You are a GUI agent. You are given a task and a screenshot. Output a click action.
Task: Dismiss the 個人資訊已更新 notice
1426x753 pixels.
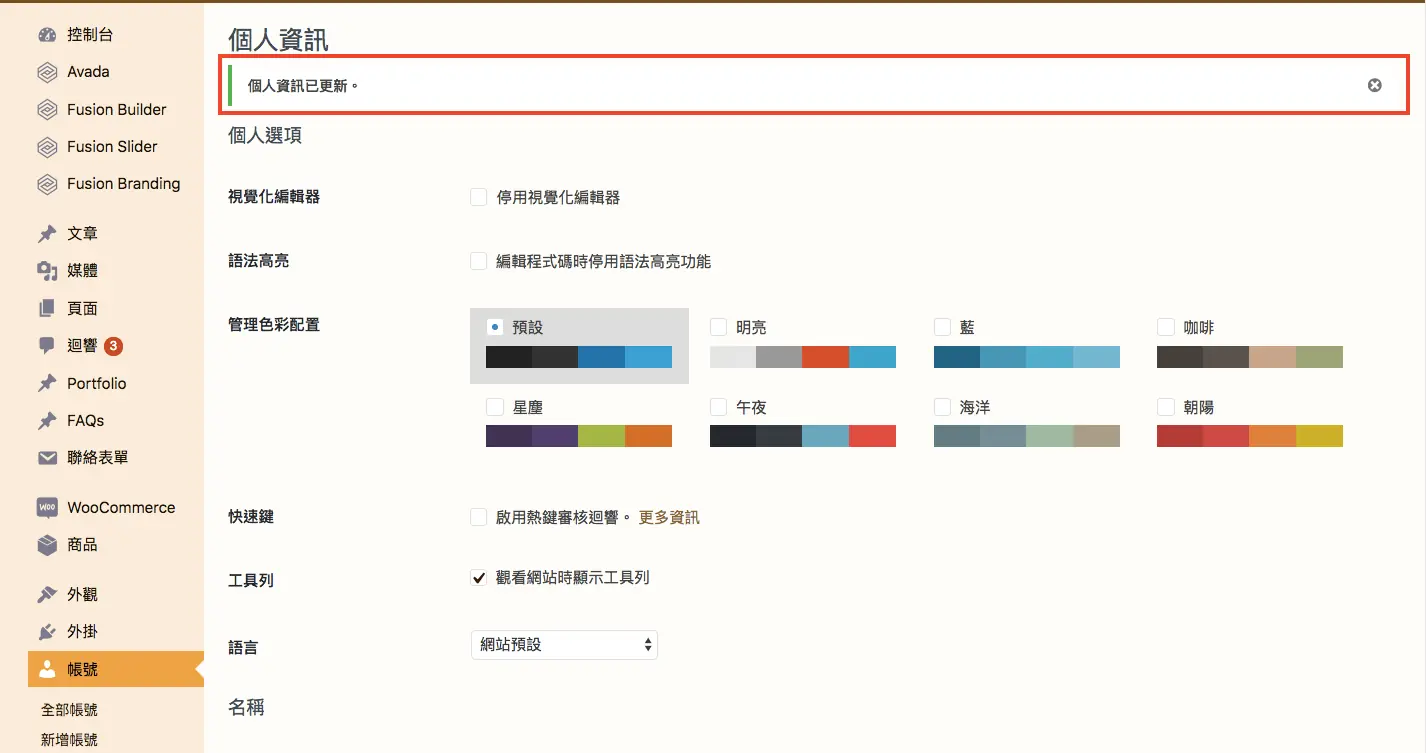[1375, 86]
